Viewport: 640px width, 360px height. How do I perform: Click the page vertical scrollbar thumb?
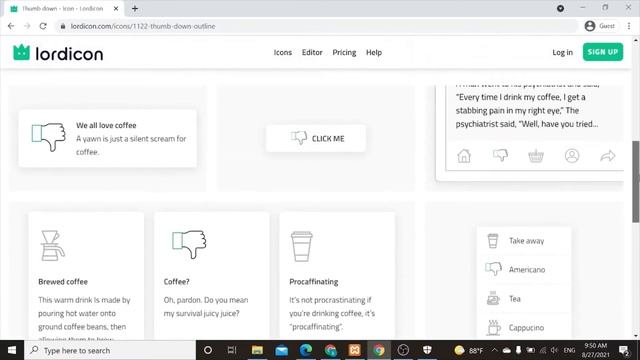pyautogui.click(x=636, y=182)
